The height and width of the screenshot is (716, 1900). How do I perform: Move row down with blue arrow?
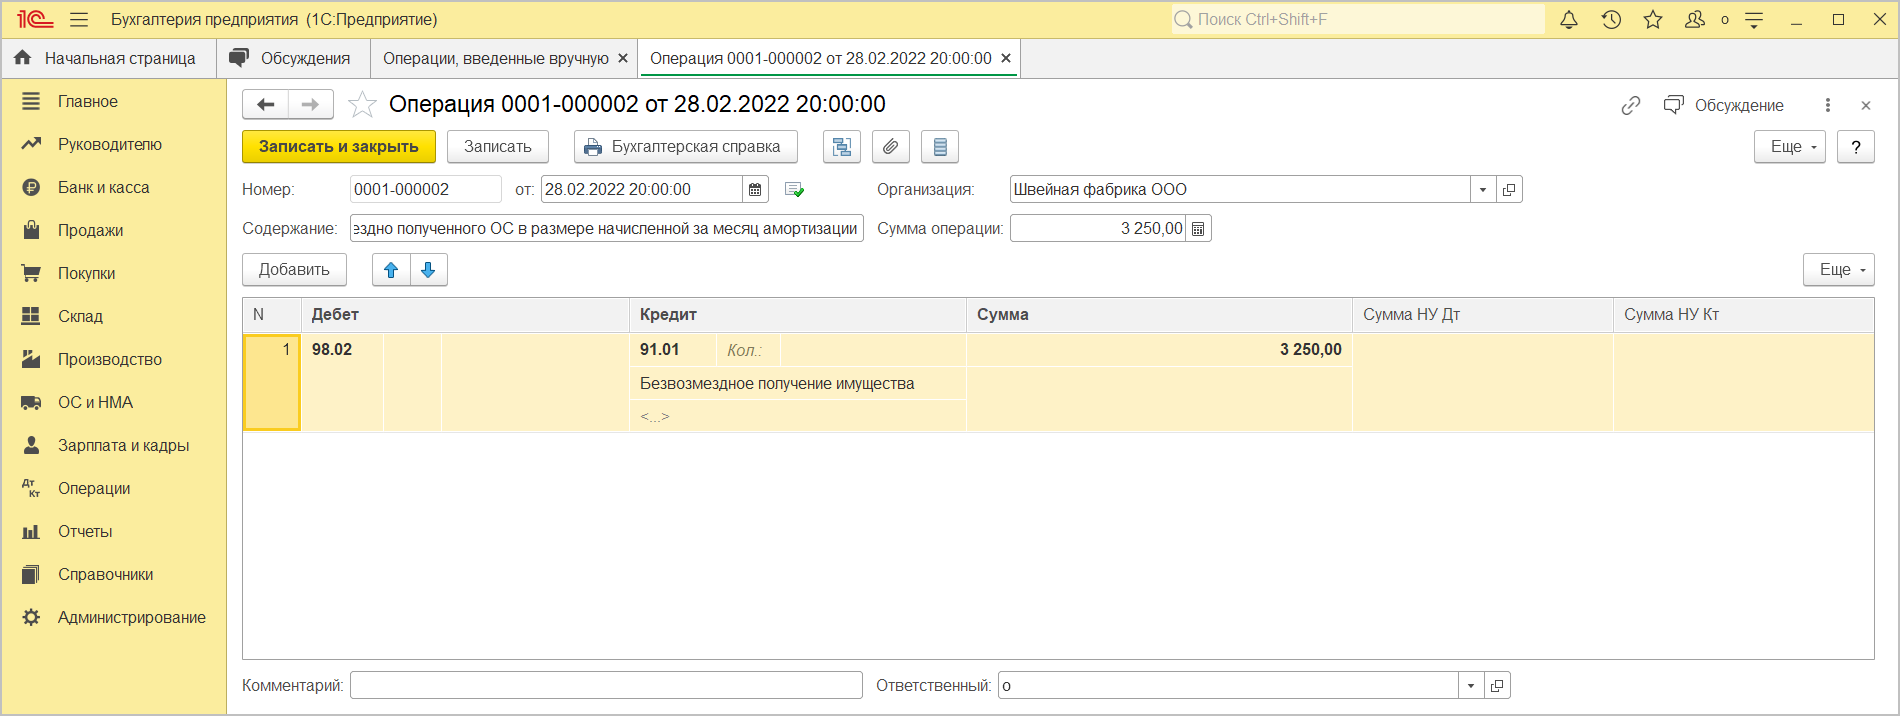tap(428, 270)
